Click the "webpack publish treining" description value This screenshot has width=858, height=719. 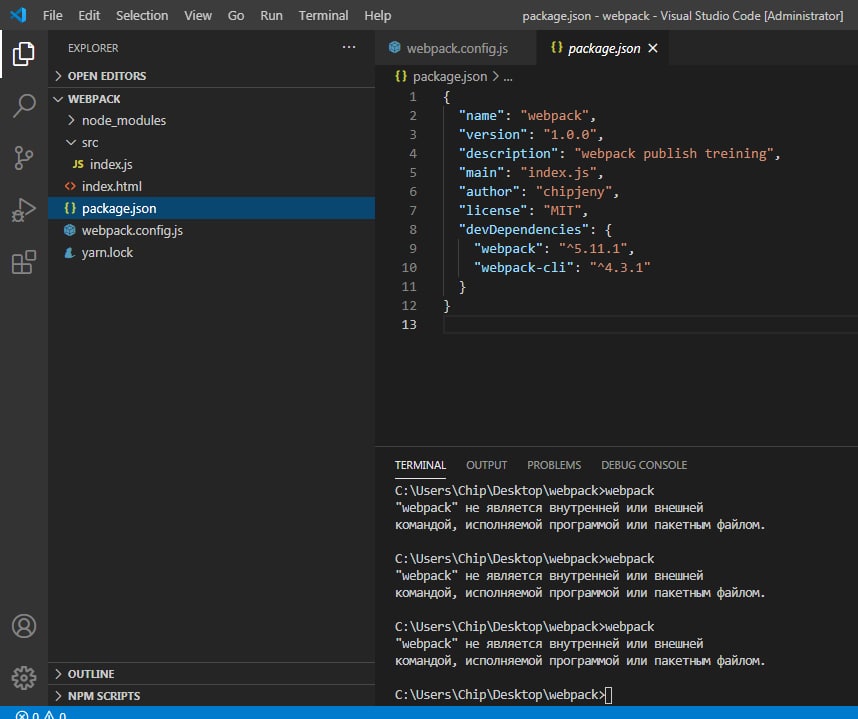point(674,153)
